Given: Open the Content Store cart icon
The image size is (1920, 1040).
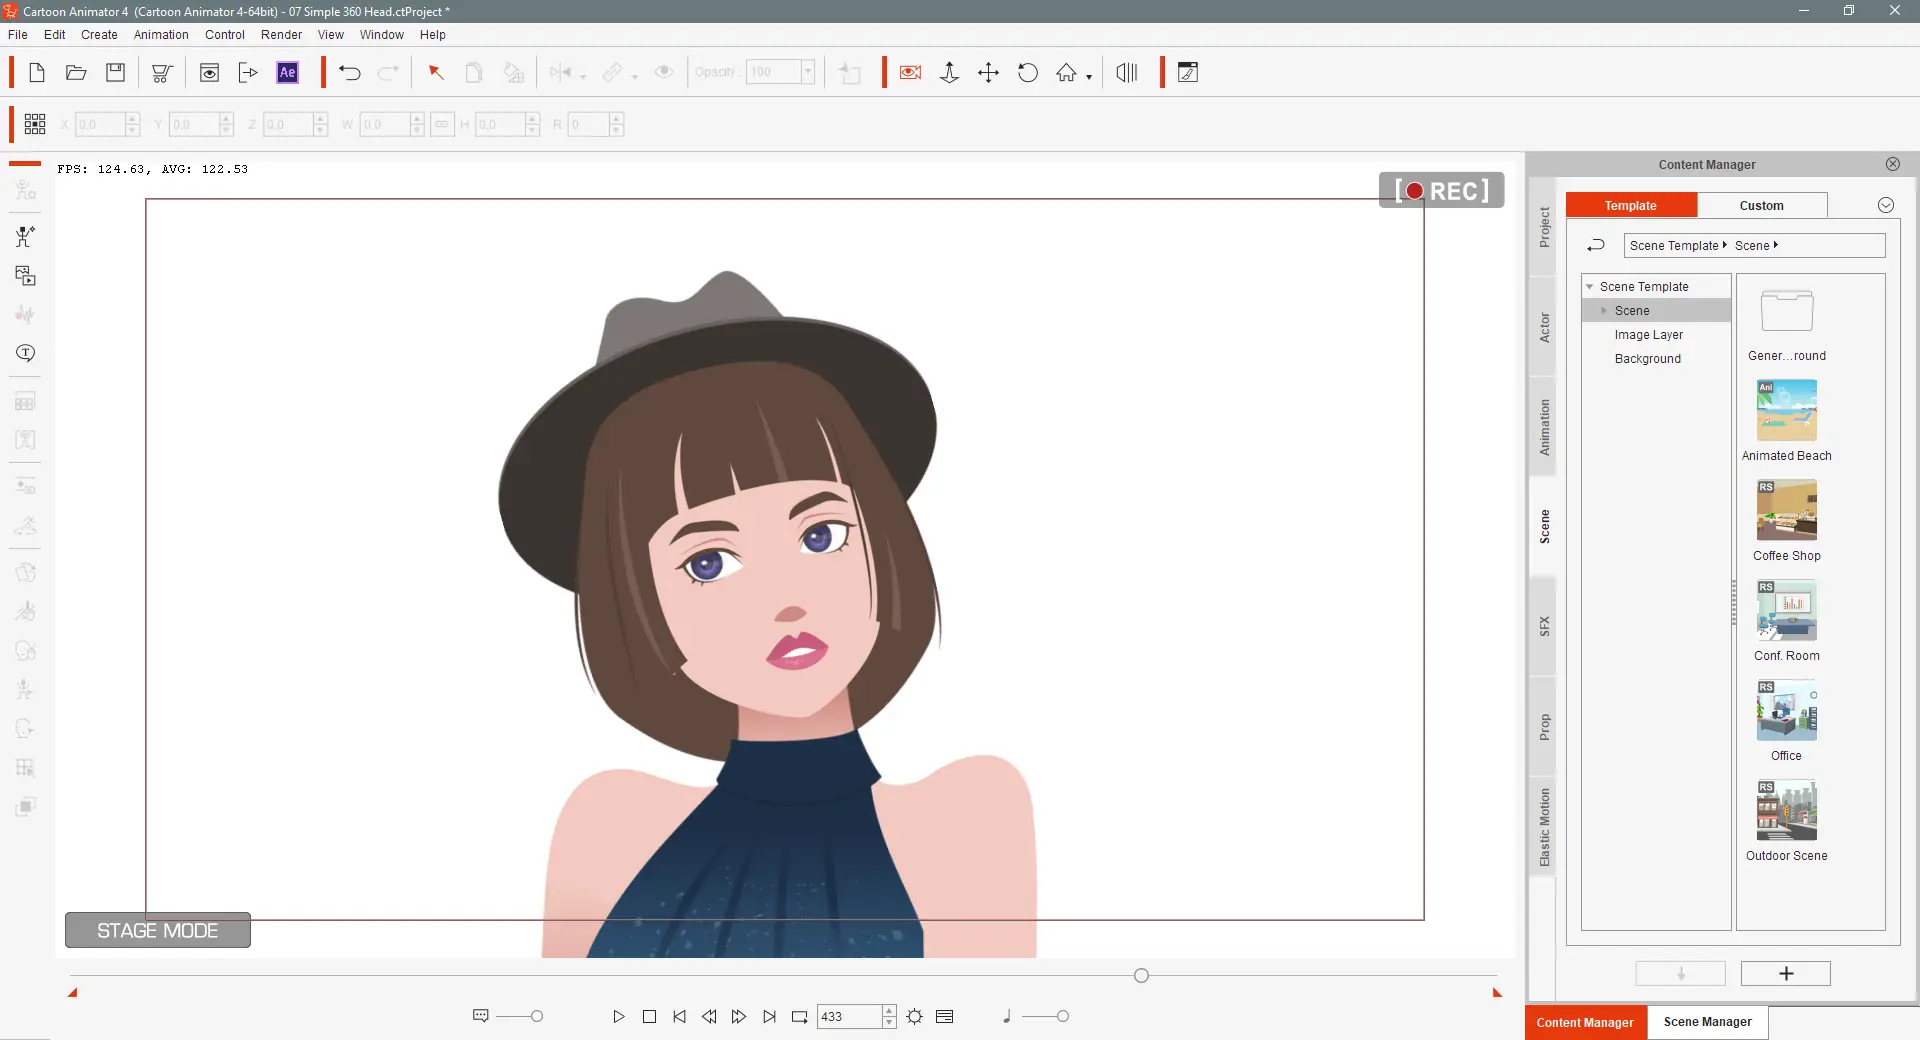Looking at the screenshot, I should (161, 73).
